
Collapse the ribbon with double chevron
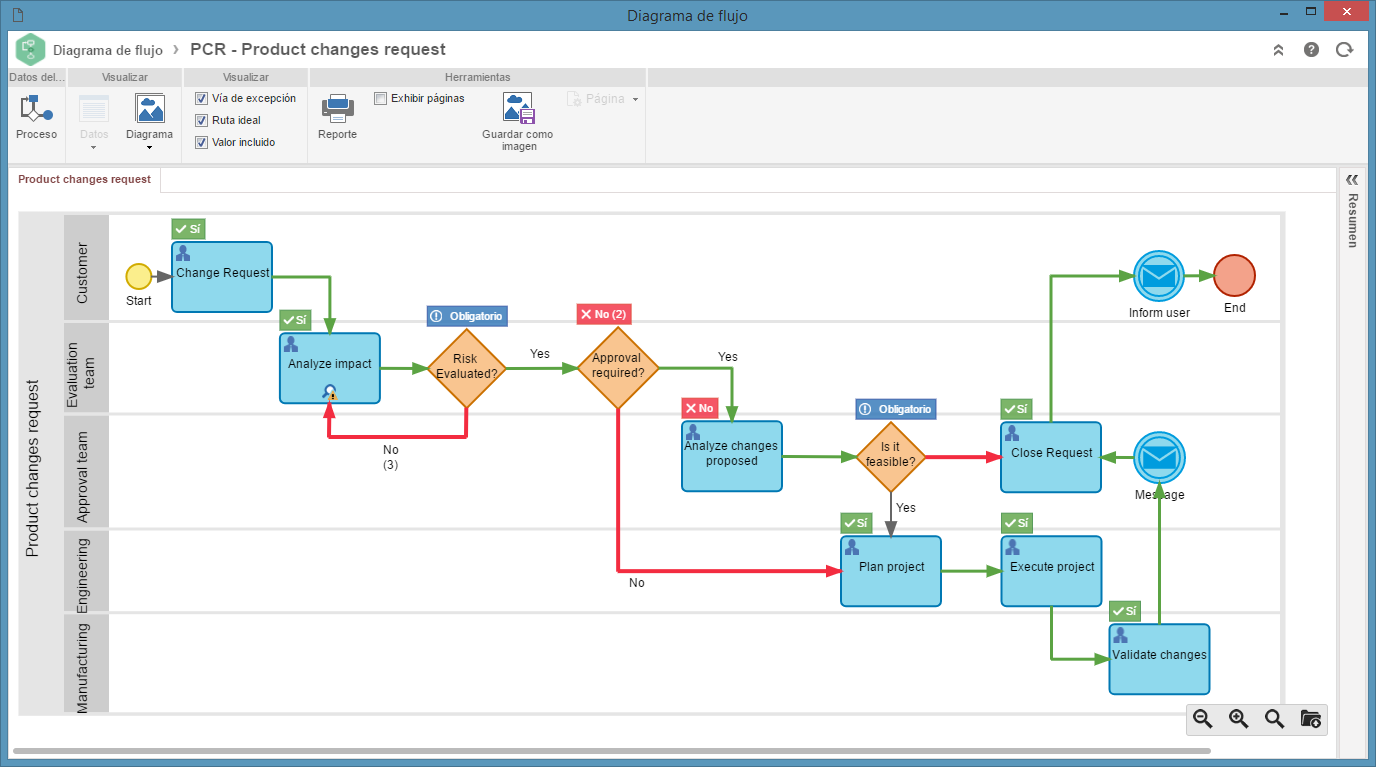click(1278, 49)
